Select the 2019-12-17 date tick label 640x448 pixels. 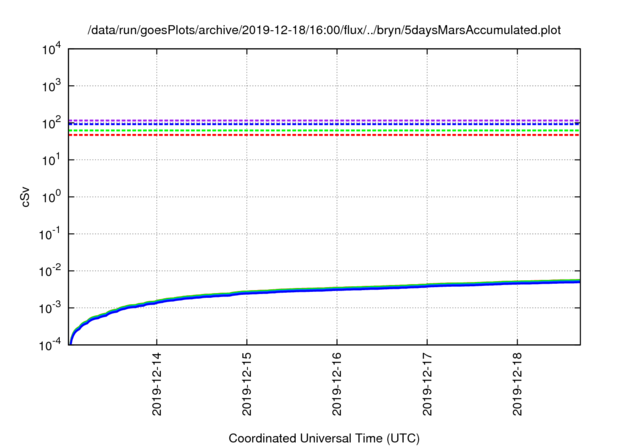(427, 384)
